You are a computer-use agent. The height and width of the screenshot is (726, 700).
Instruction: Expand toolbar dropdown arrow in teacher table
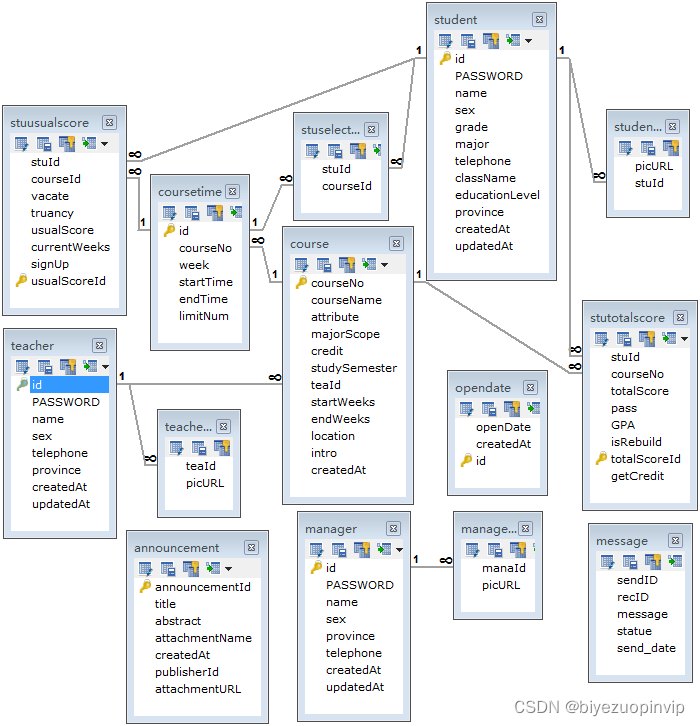(106, 367)
